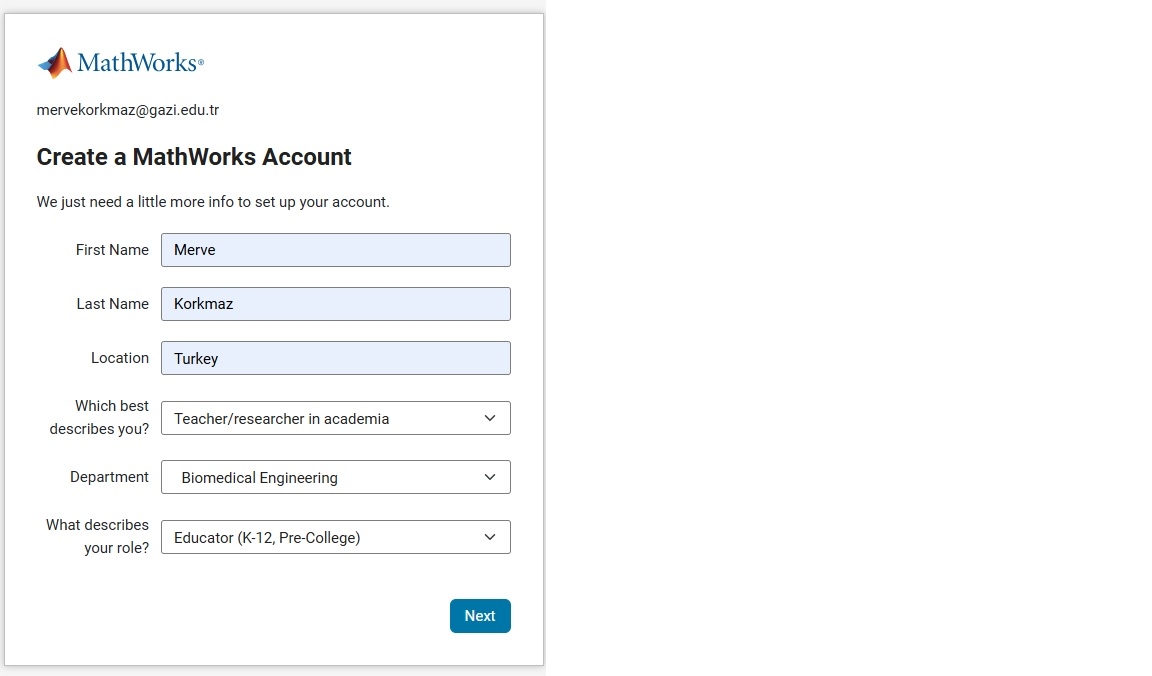Click chevron arrow beside Educator (K-12, Pre-College)

tap(490, 537)
